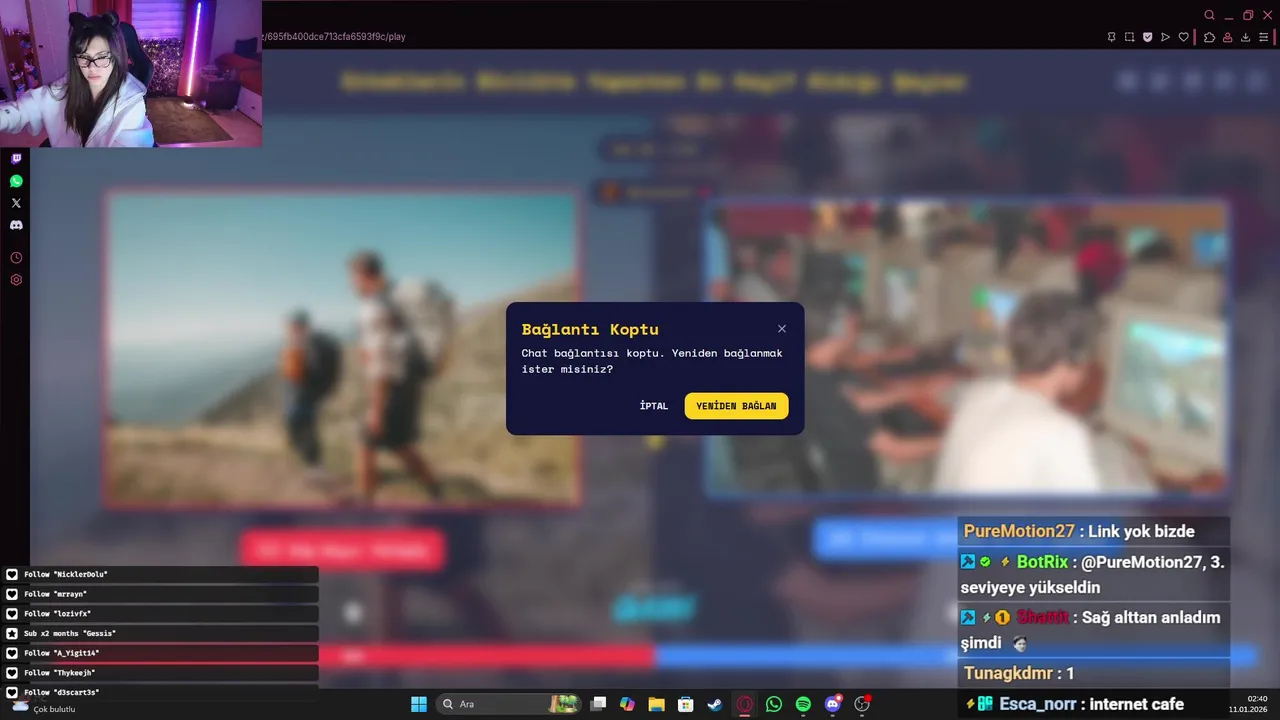This screenshot has height=720, width=1280.
Task: Start snapshot selection tool
Action: [x=1129, y=37]
